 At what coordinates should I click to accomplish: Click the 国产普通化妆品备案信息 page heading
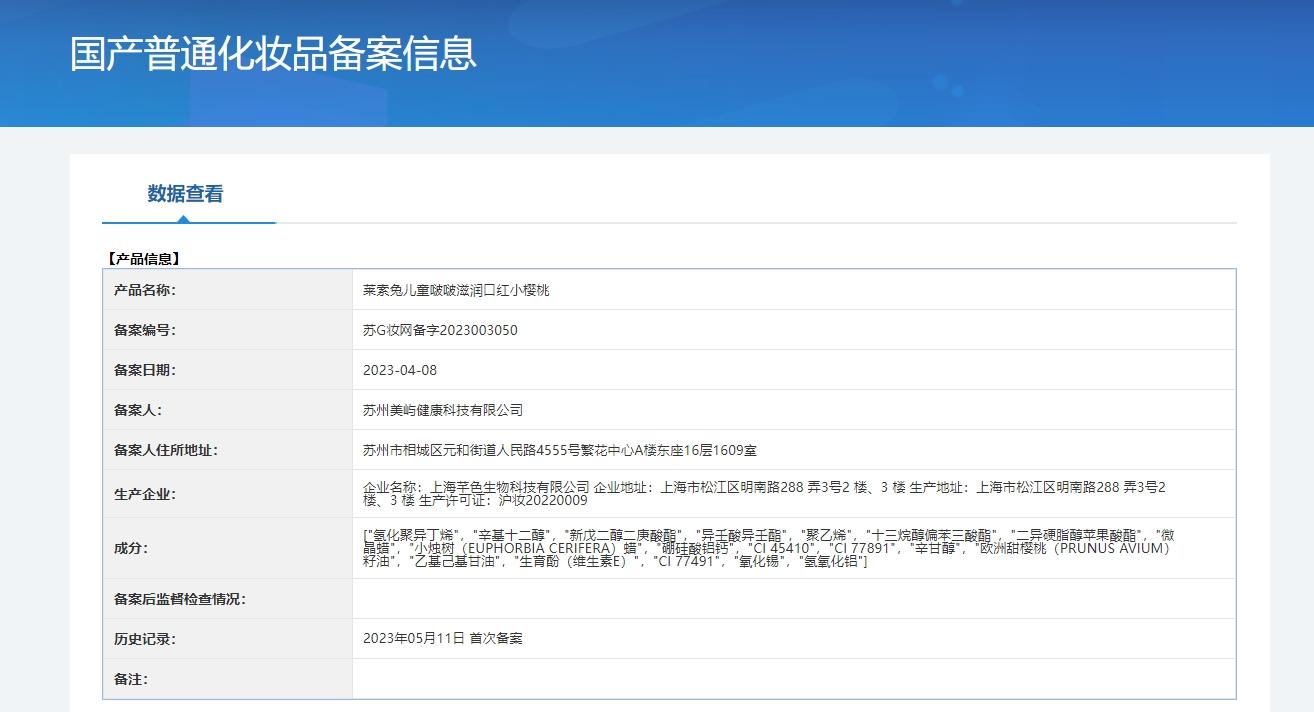click(x=273, y=54)
